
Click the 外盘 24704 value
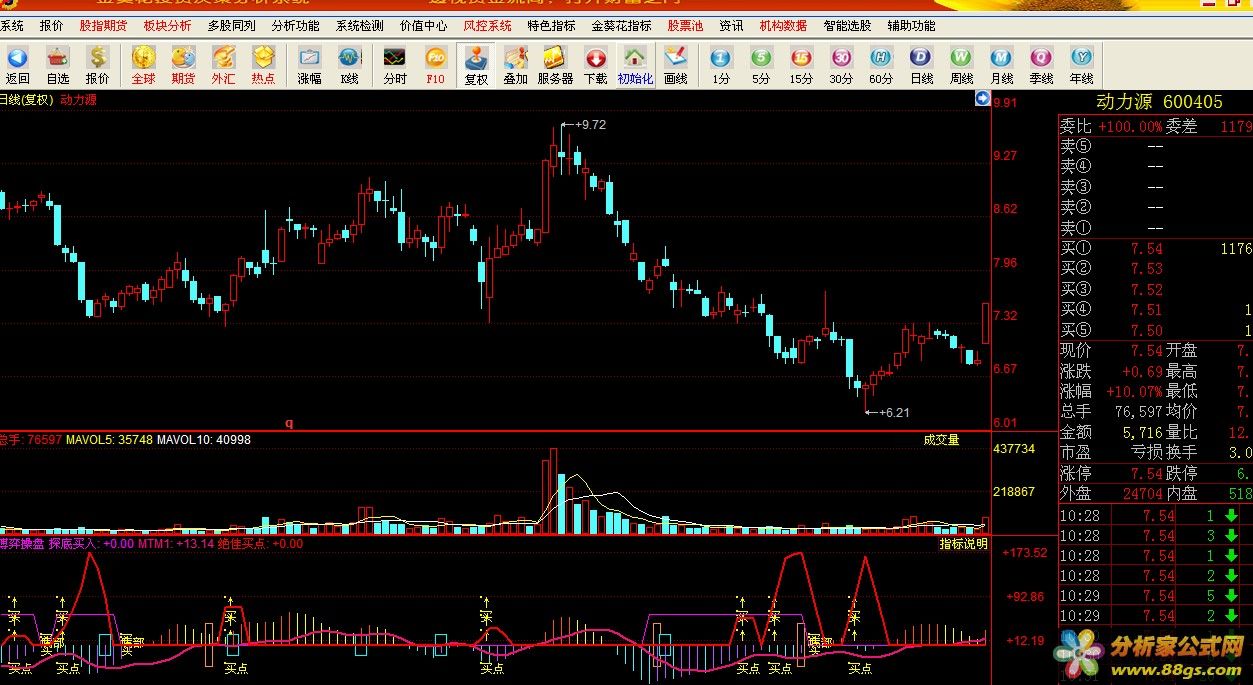(x=1141, y=493)
